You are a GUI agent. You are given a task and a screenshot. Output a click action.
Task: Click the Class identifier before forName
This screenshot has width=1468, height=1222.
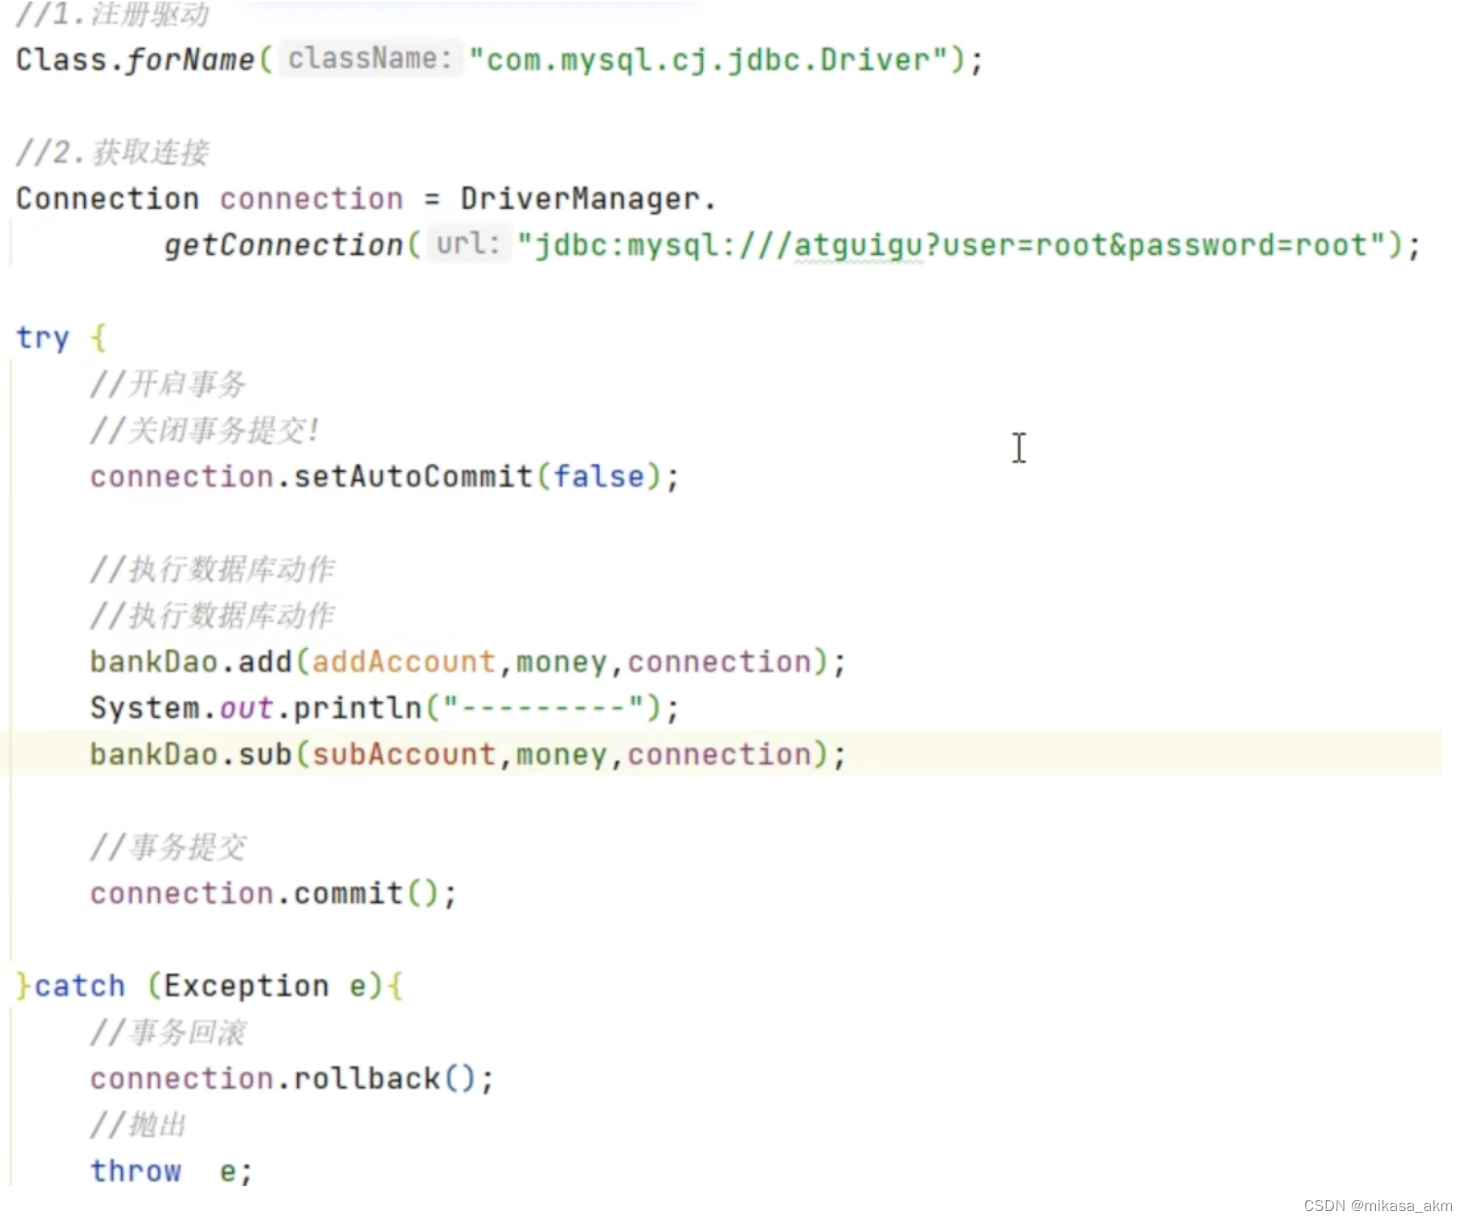62,60
